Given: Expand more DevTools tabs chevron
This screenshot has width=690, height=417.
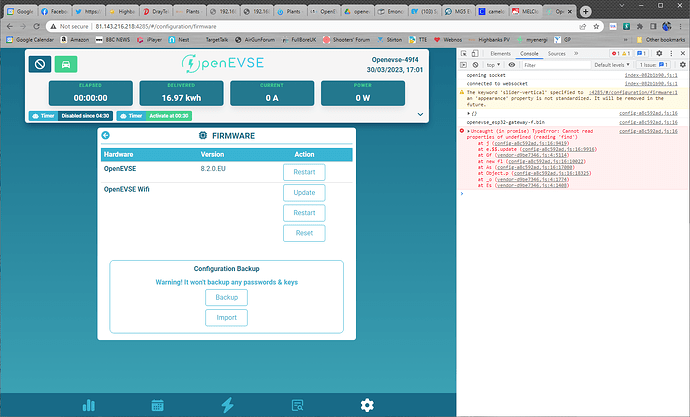Looking at the screenshot, I should pos(576,53).
